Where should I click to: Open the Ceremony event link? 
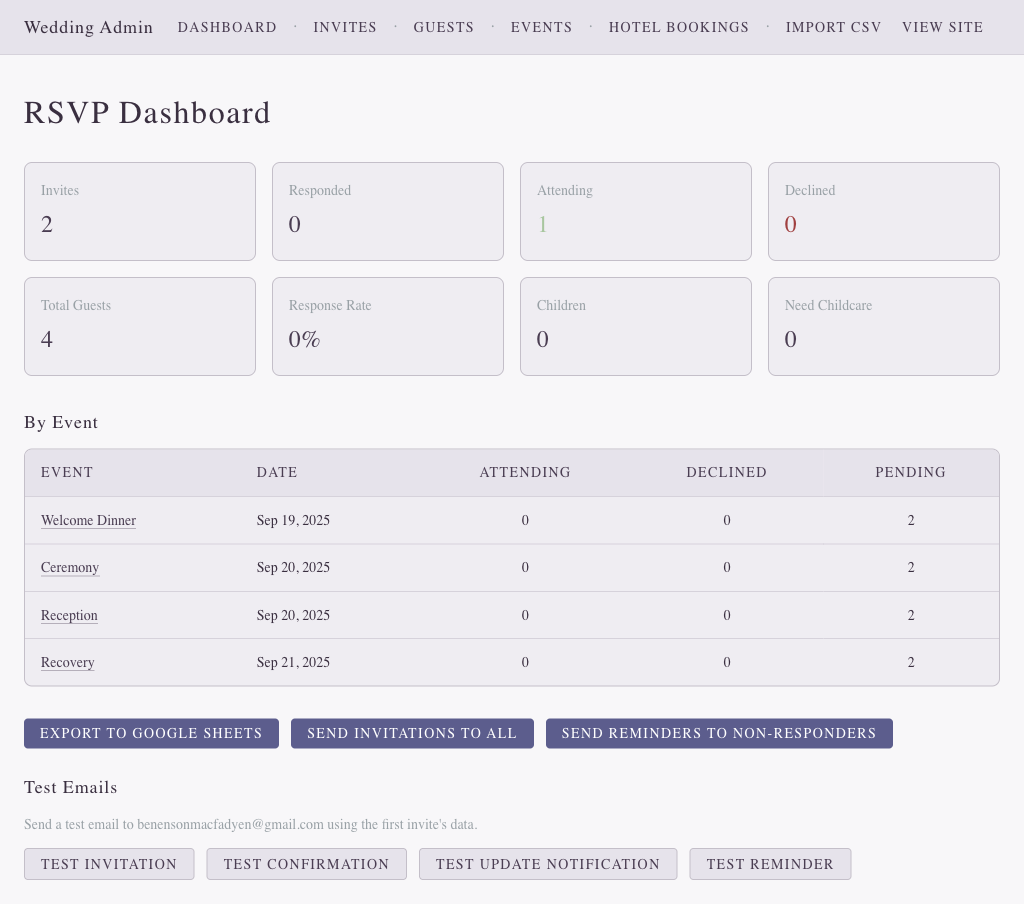[70, 567]
